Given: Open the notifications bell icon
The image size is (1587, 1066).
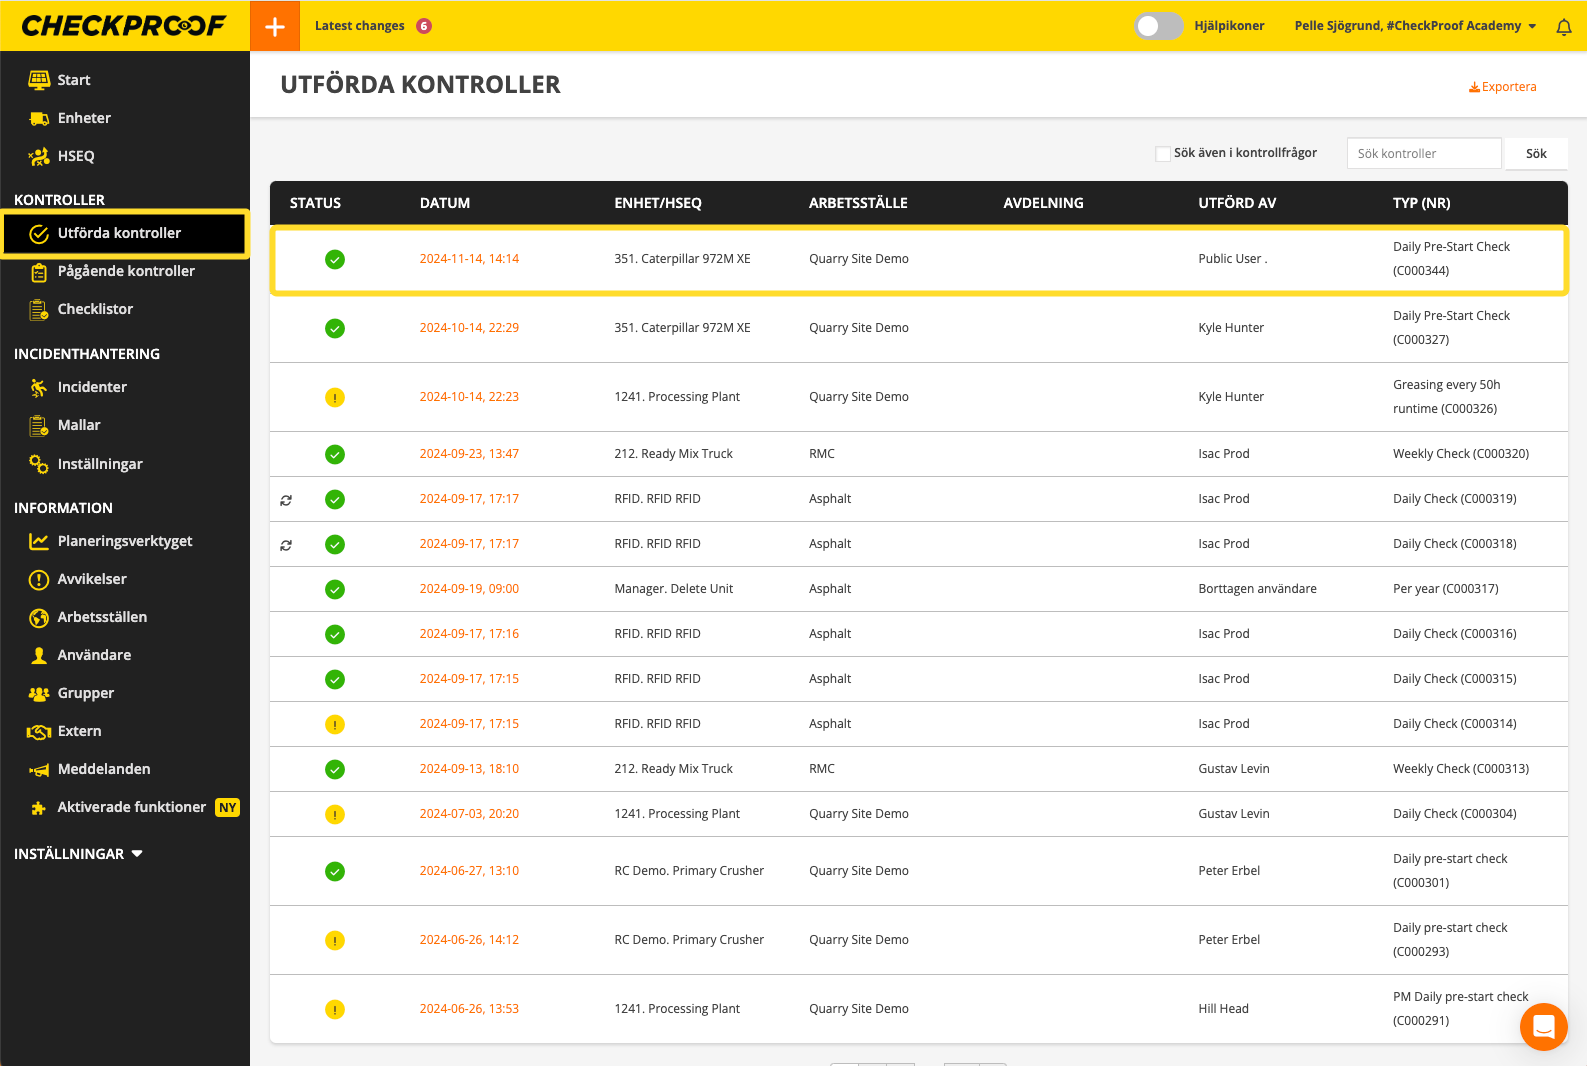Looking at the screenshot, I should click(1564, 27).
